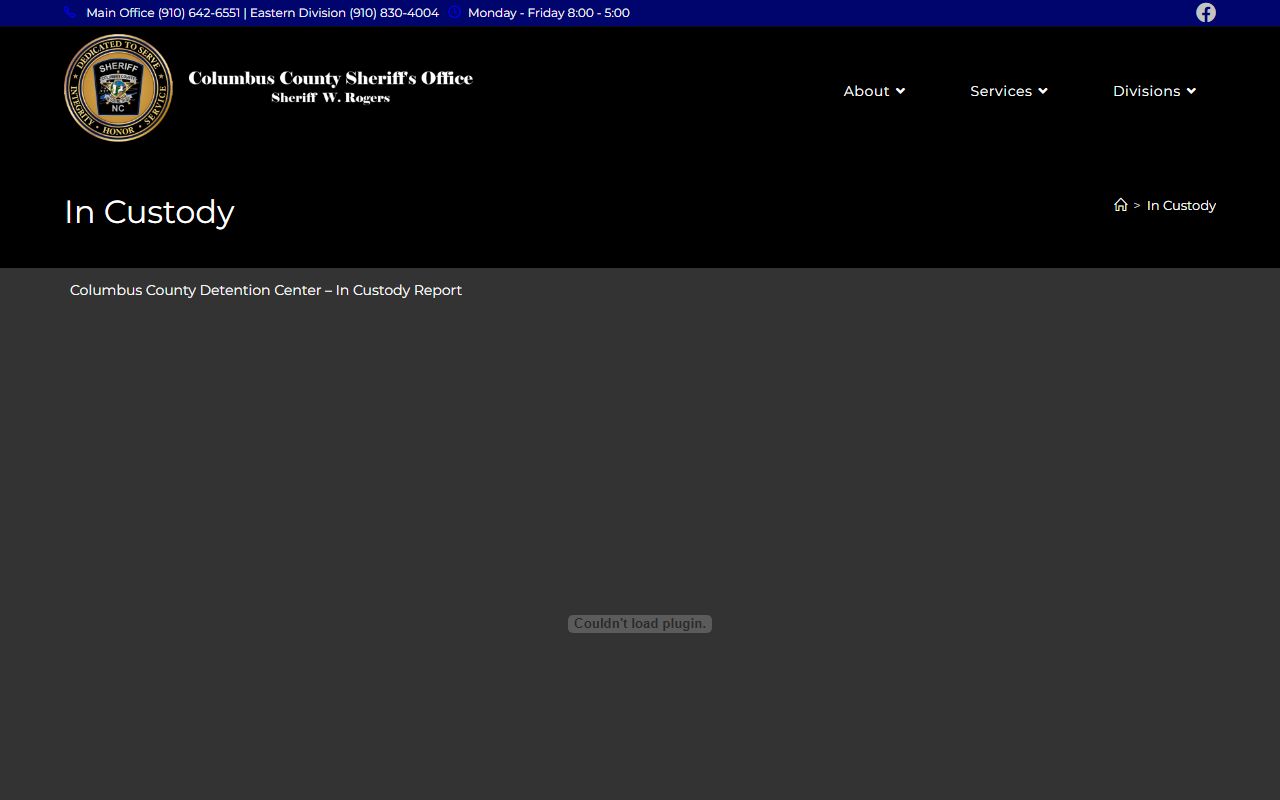1280x800 pixels.
Task: Select the In Custody breadcrumb text
Action: [1181, 205]
